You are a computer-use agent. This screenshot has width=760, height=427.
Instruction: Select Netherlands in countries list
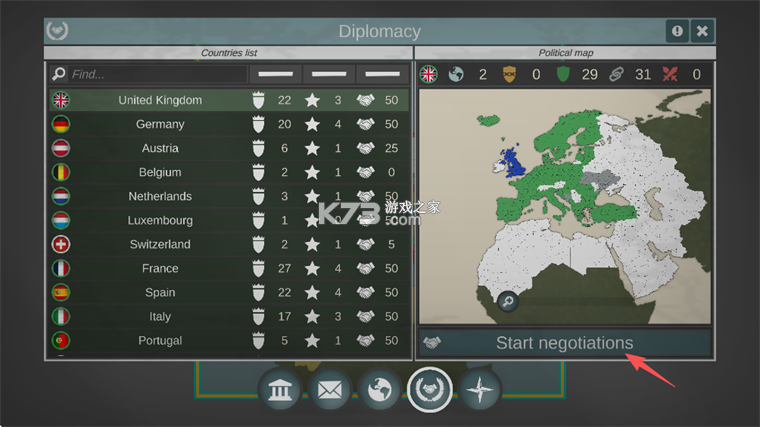point(229,196)
